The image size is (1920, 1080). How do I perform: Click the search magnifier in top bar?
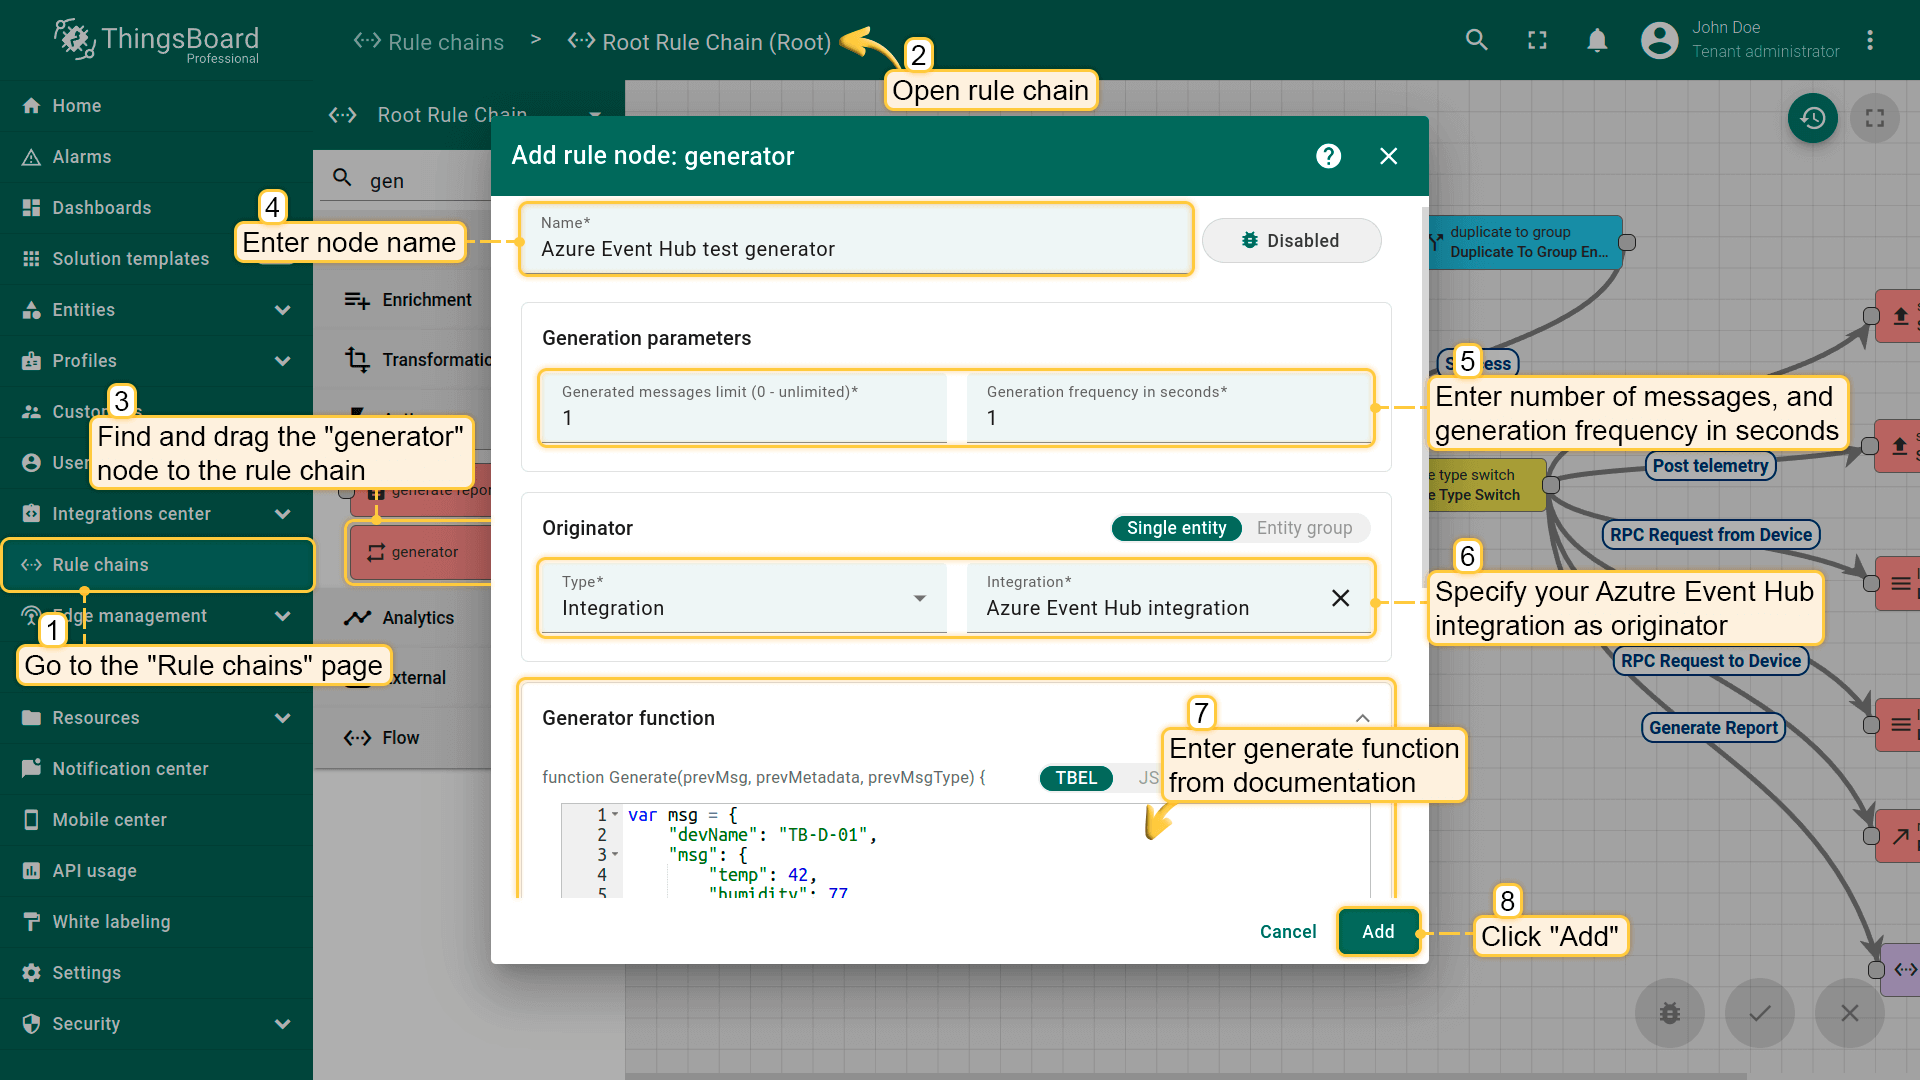[1476, 40]
